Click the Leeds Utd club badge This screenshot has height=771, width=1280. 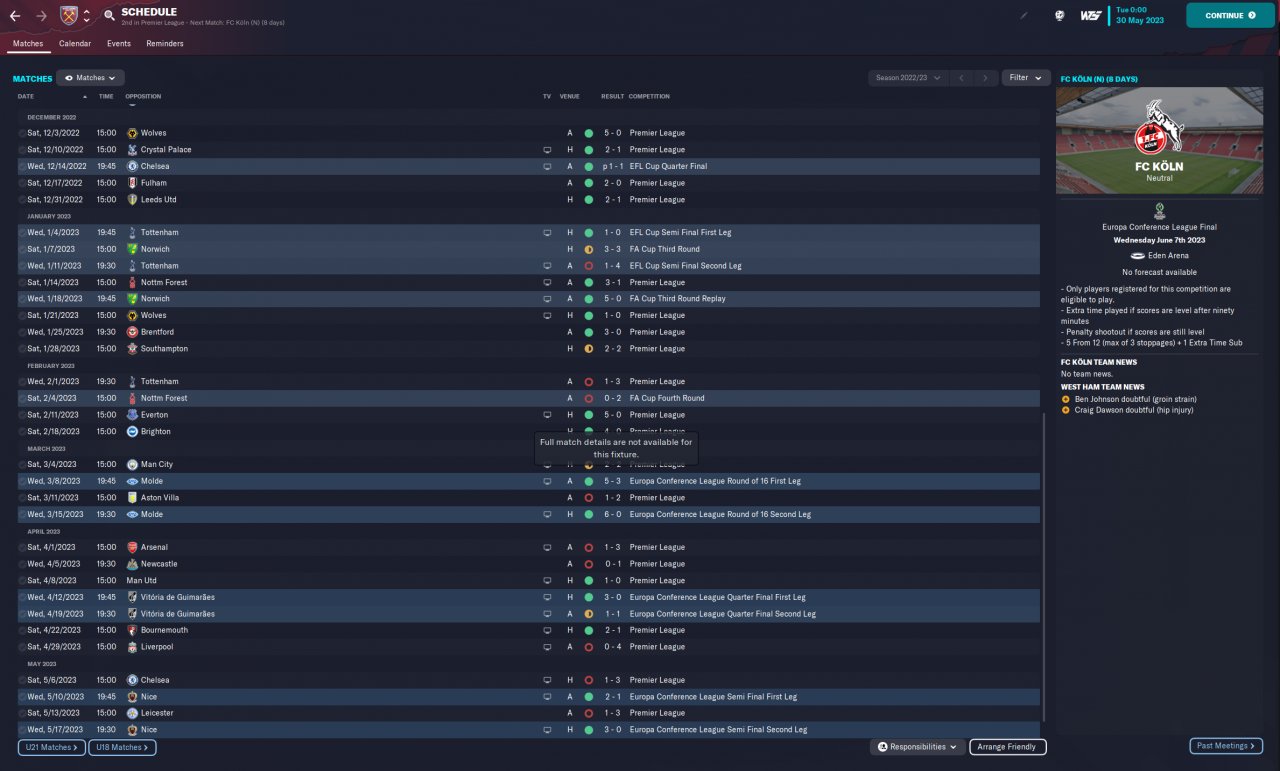click(132, 200)
